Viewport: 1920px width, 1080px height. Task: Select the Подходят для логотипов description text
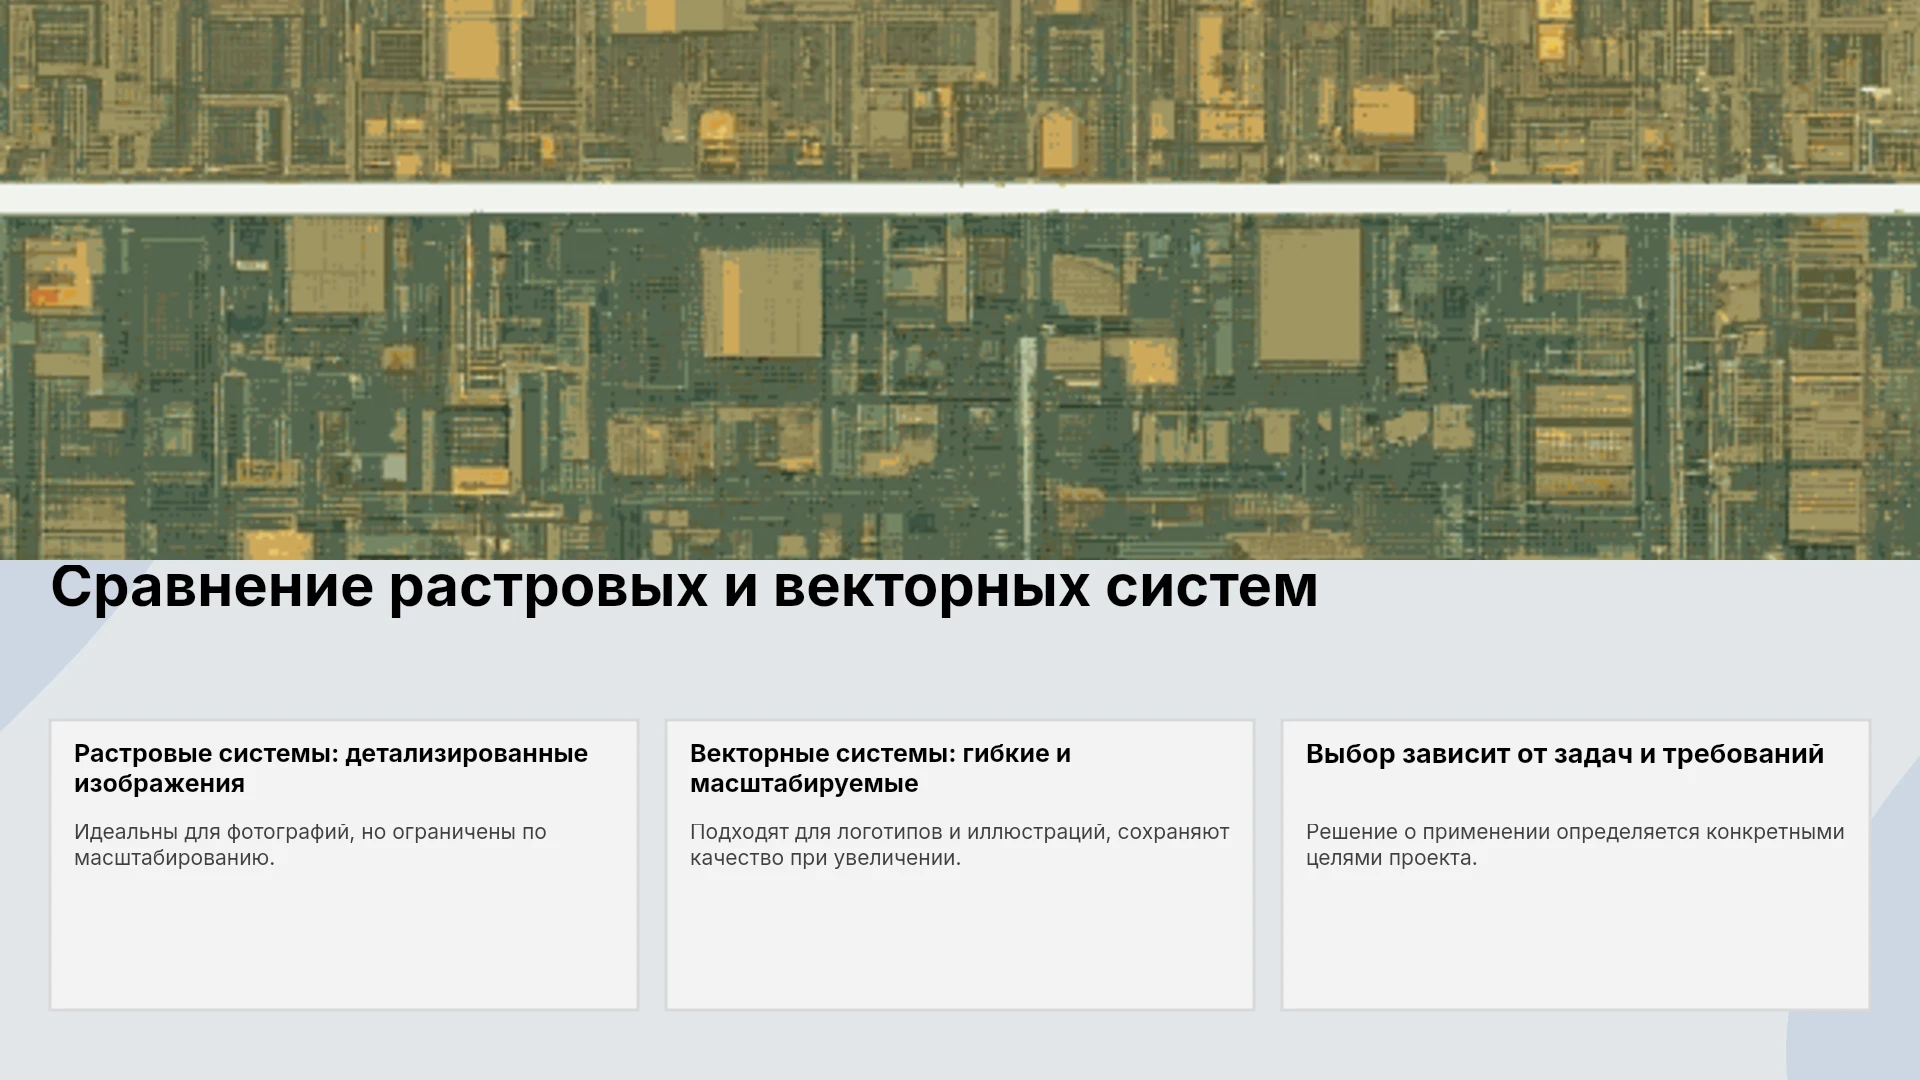(x=960, y=845)
